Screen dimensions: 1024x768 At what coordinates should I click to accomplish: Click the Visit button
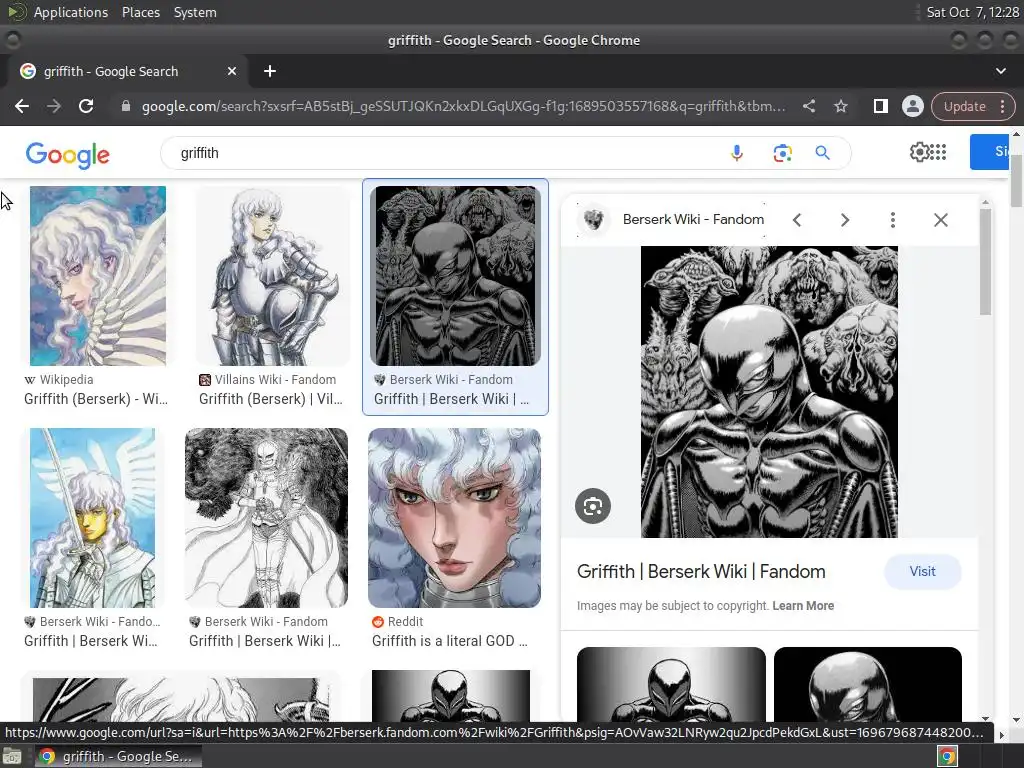tap(922, 571)
